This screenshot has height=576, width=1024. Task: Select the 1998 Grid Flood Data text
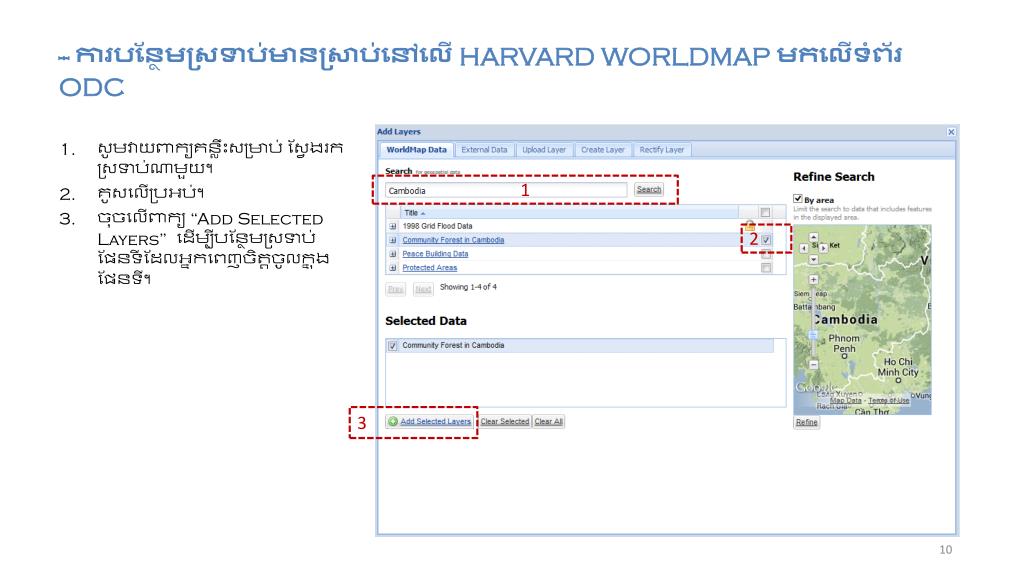point(437,226)
